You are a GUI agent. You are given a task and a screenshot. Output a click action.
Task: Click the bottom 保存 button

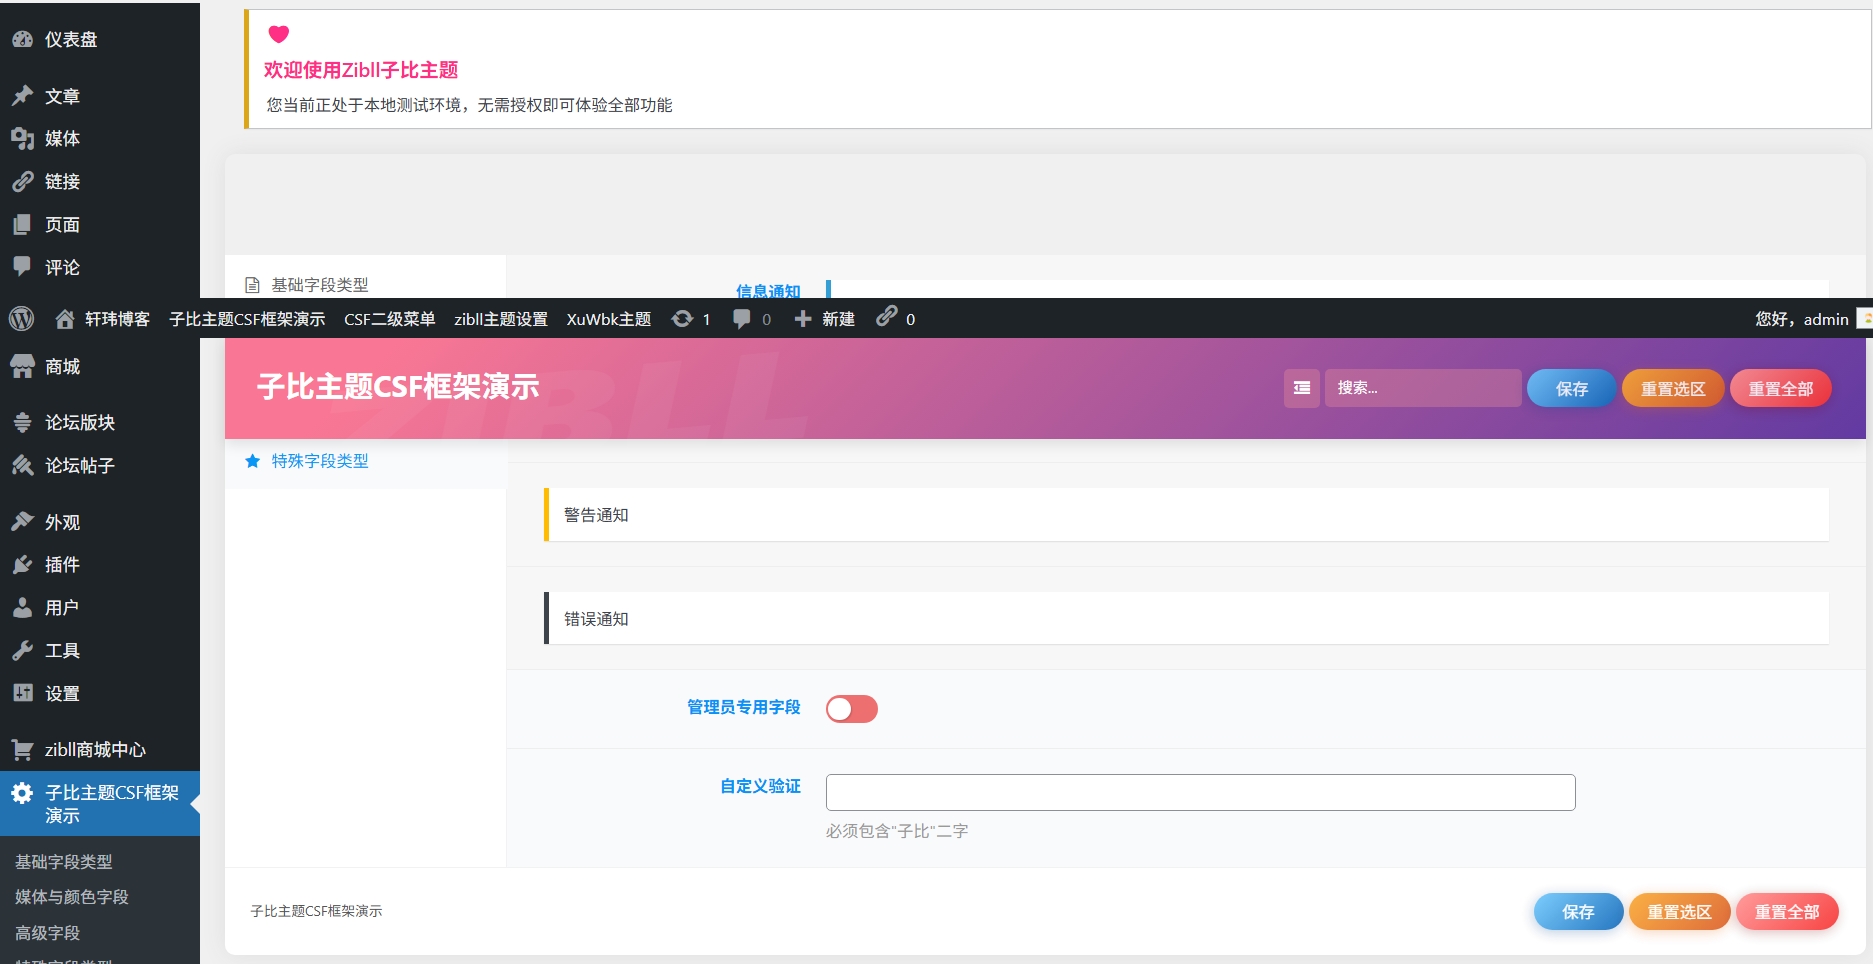(1577, 912)
